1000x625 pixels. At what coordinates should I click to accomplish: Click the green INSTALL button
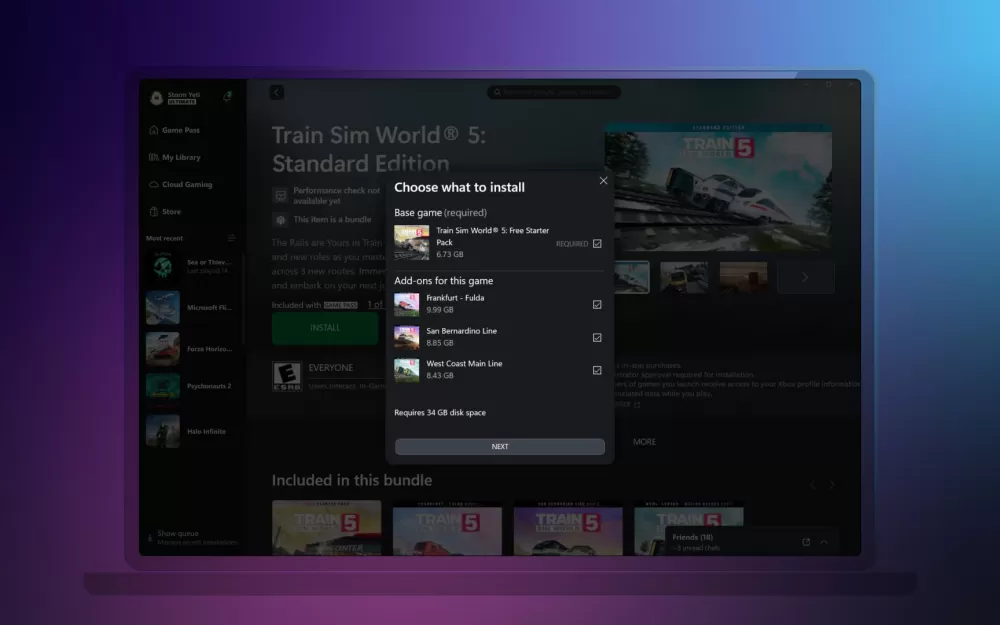(x=325, y=328)
